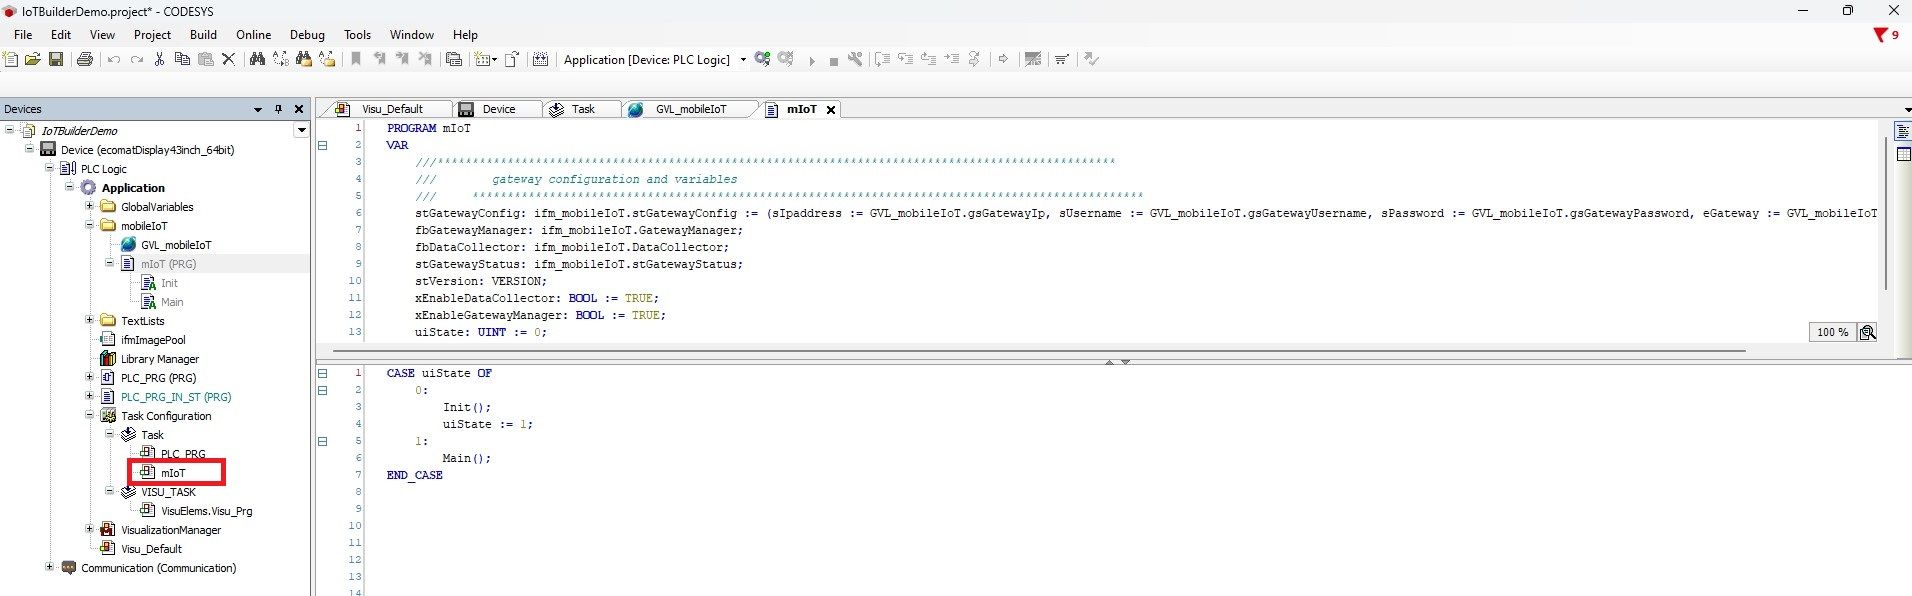Screen dimensions: 1912x596
Task: Click the magnifier zoom icon beside 100 %
Action: [x=1867, y=332]
